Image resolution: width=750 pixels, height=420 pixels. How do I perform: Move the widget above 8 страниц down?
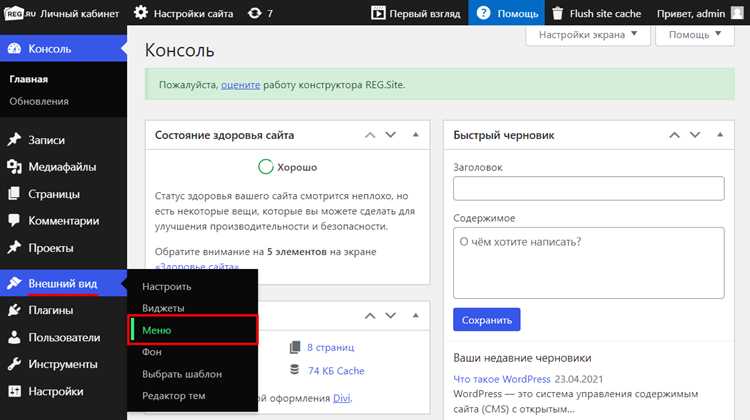(x=390, y=316)
